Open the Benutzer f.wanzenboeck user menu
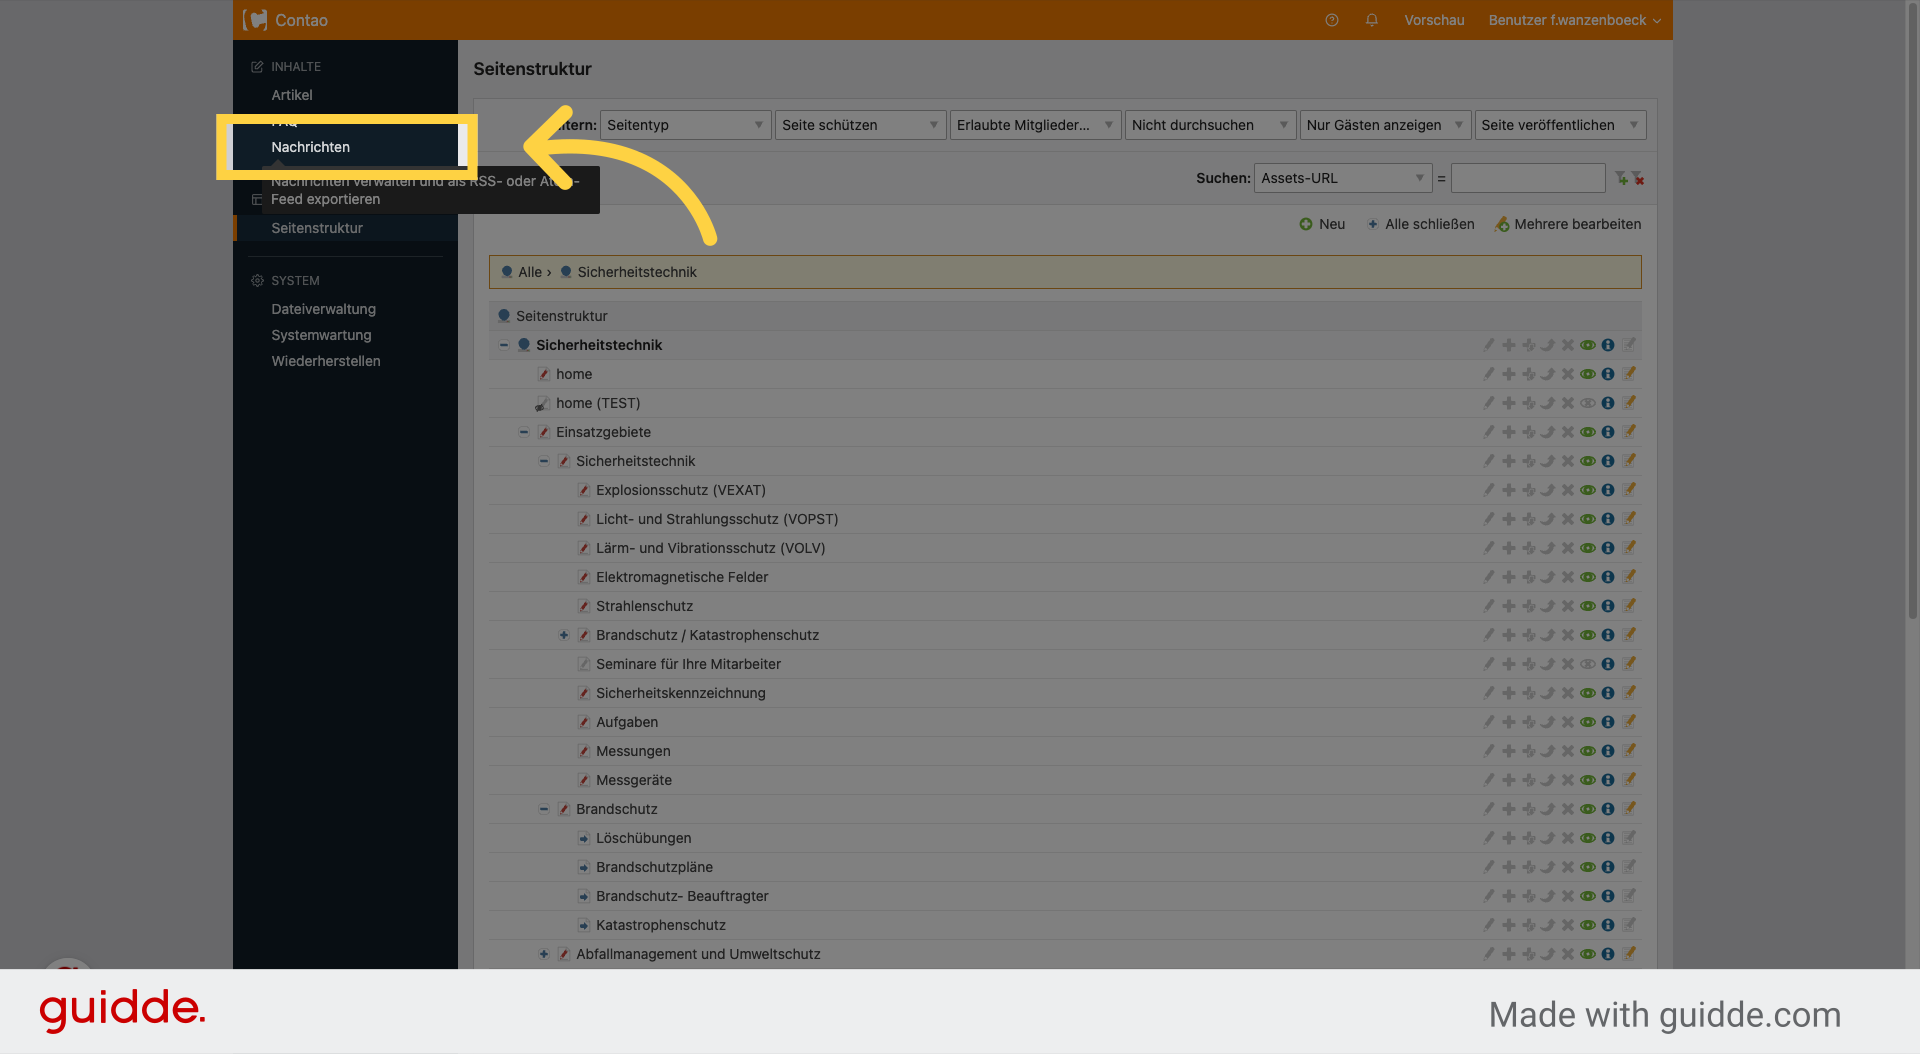This screenshot has height=1054, width=1920. [1574, 20]
